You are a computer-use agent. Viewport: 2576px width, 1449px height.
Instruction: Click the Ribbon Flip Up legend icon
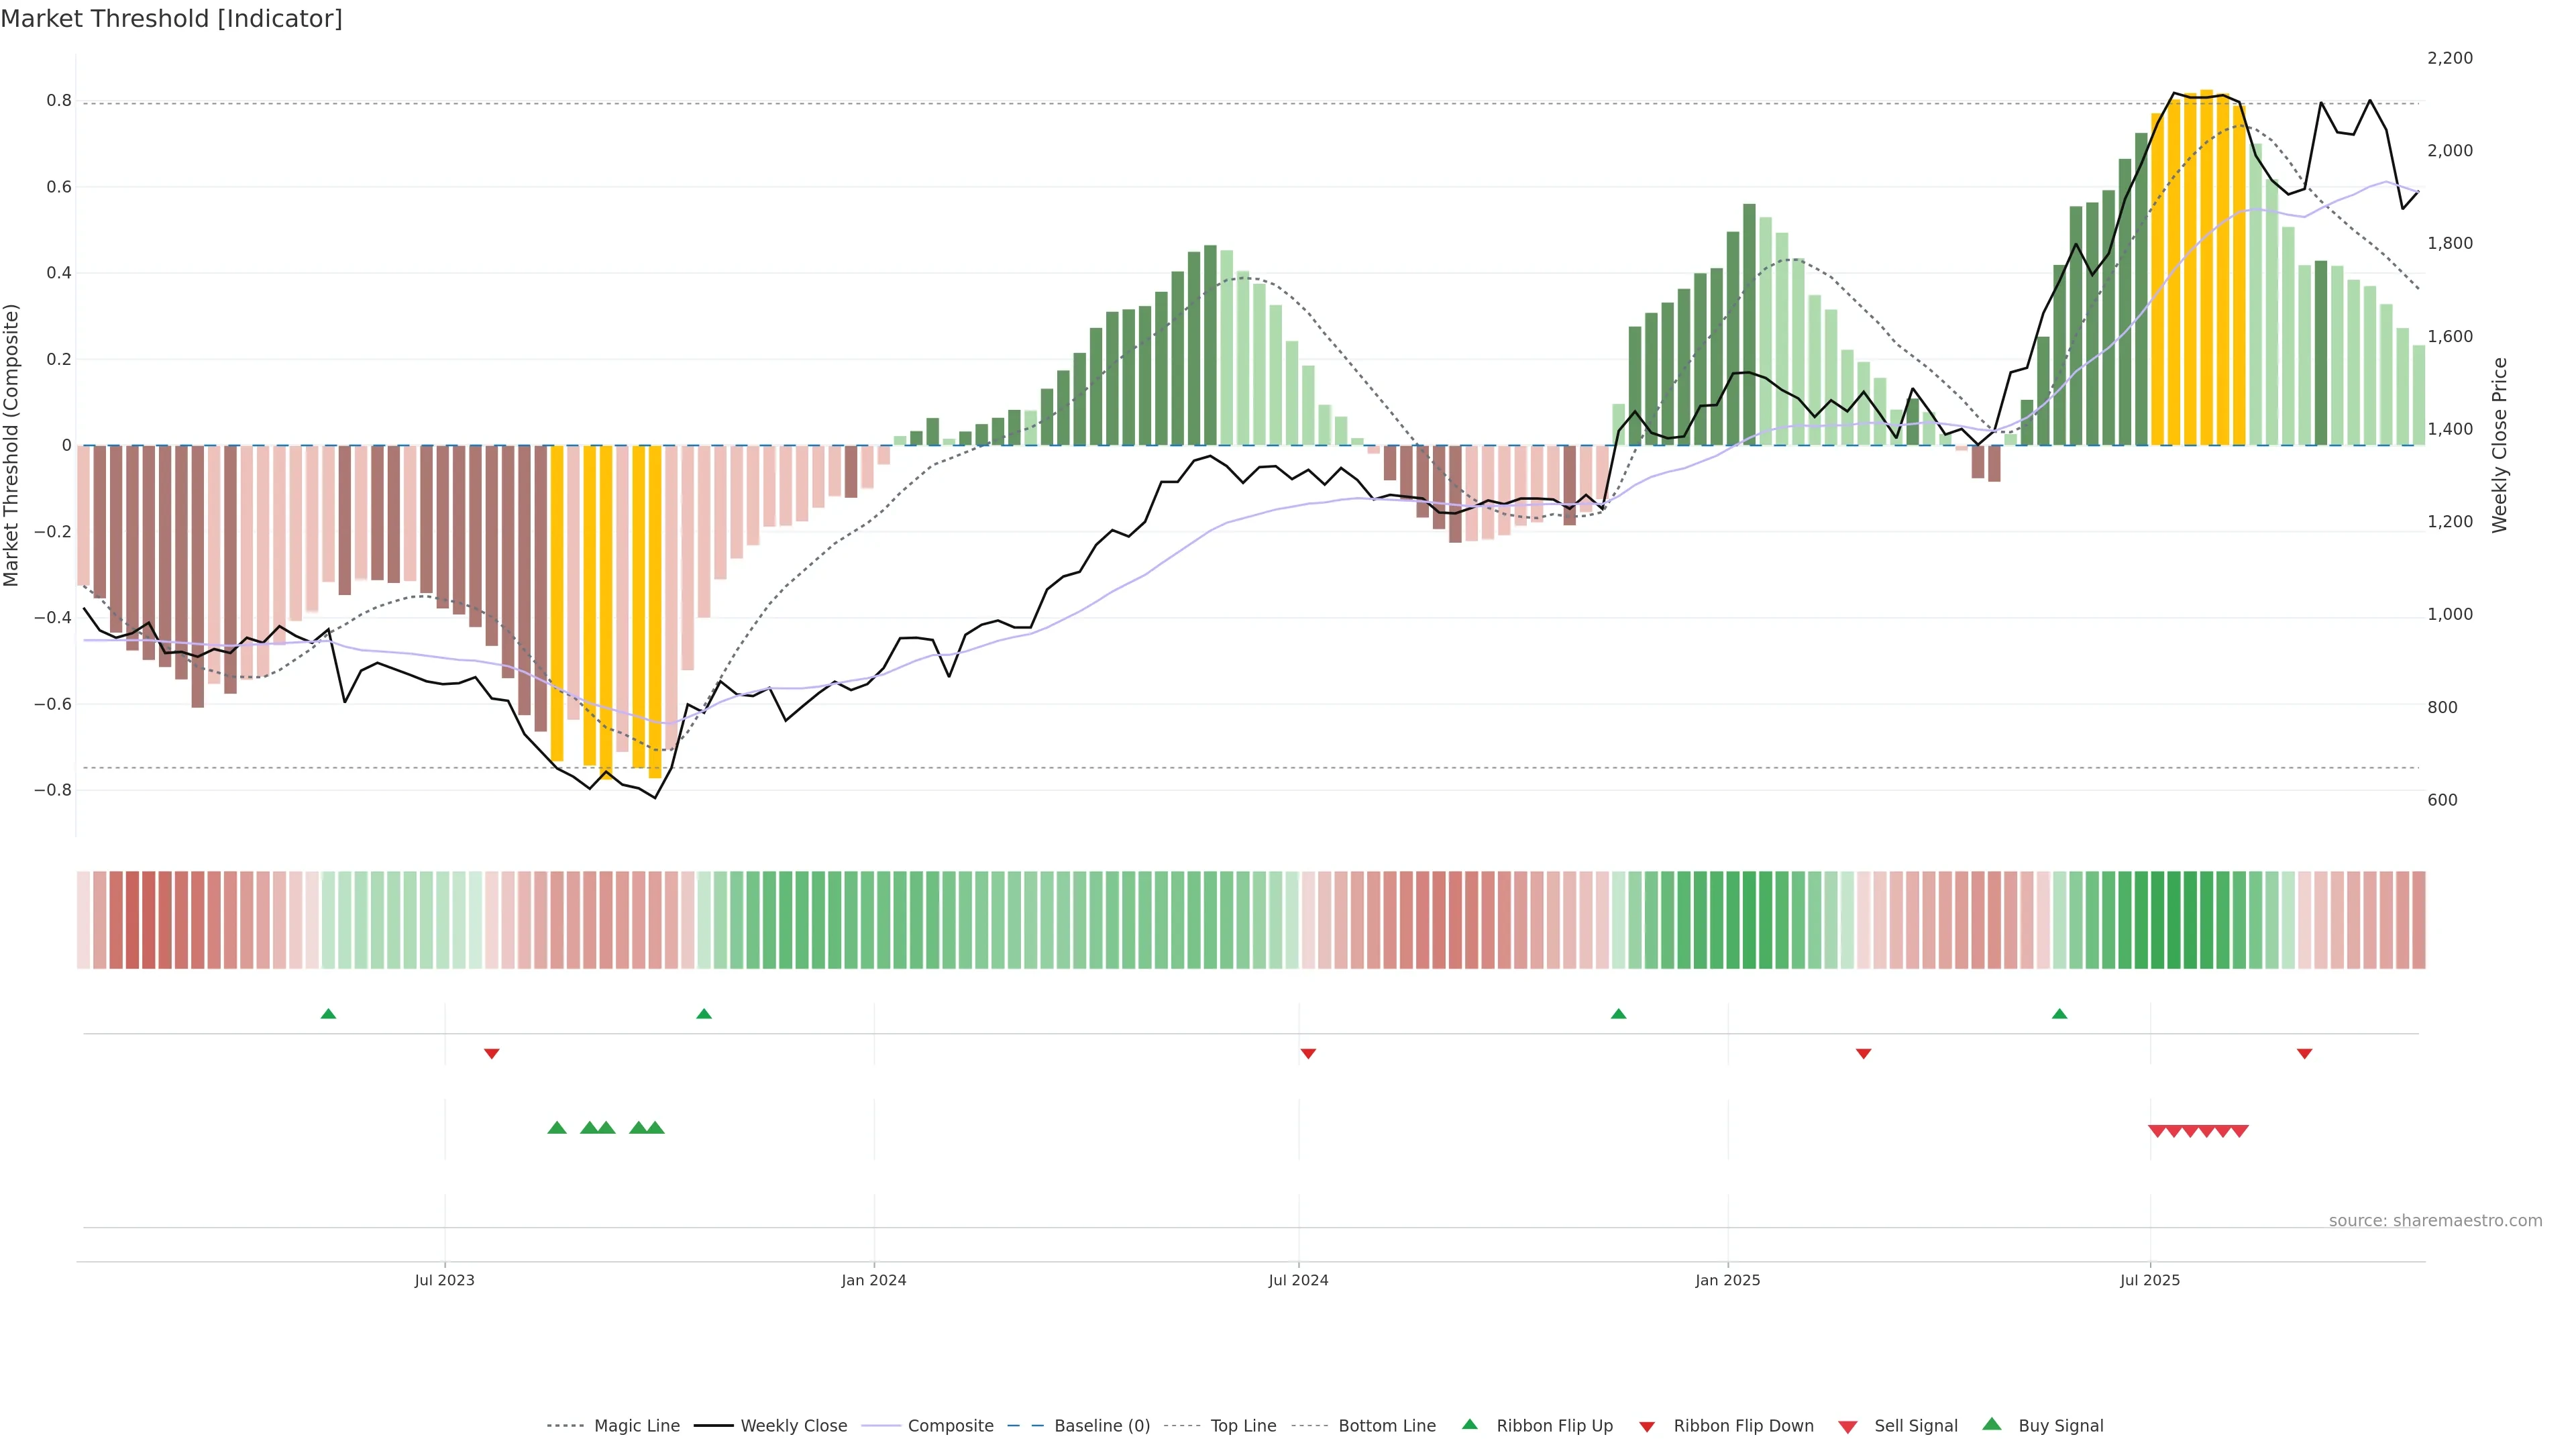(1469, 1424)
